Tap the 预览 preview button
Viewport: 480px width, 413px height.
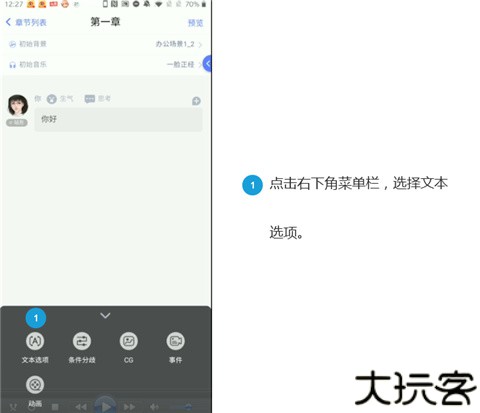(x=195, y=23)
